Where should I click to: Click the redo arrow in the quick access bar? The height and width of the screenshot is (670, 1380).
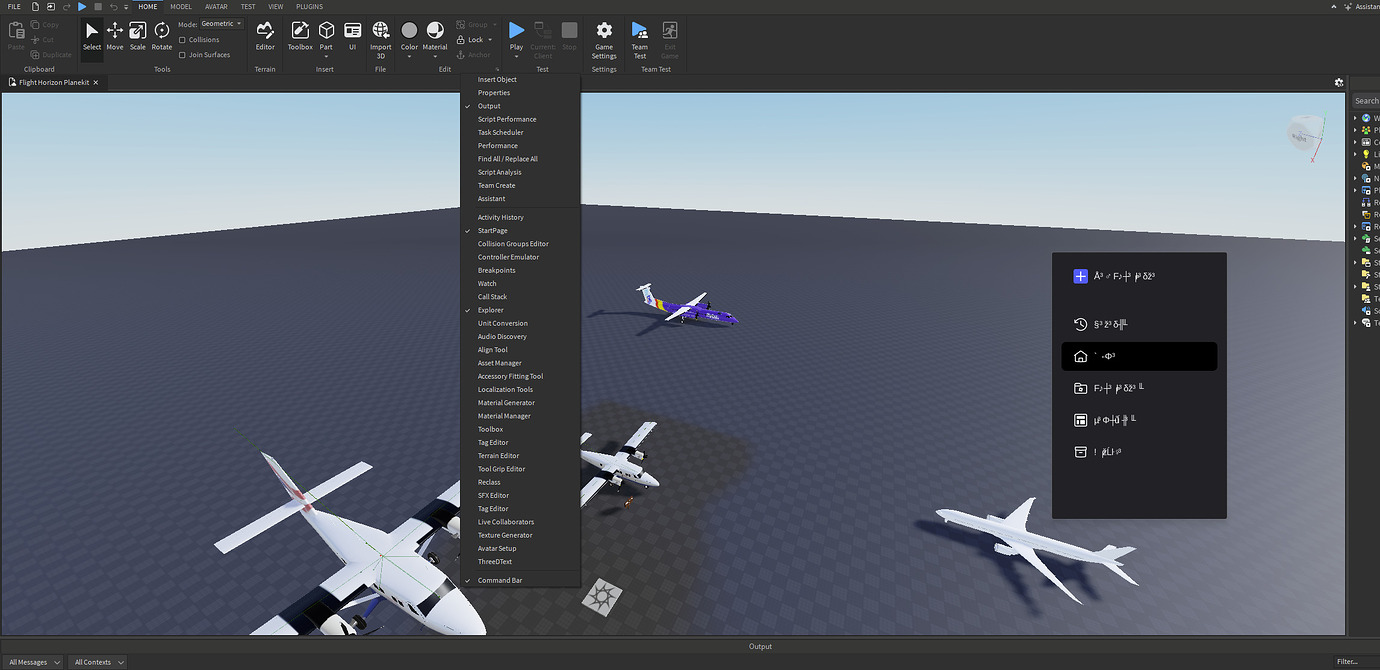click(67, 7)
